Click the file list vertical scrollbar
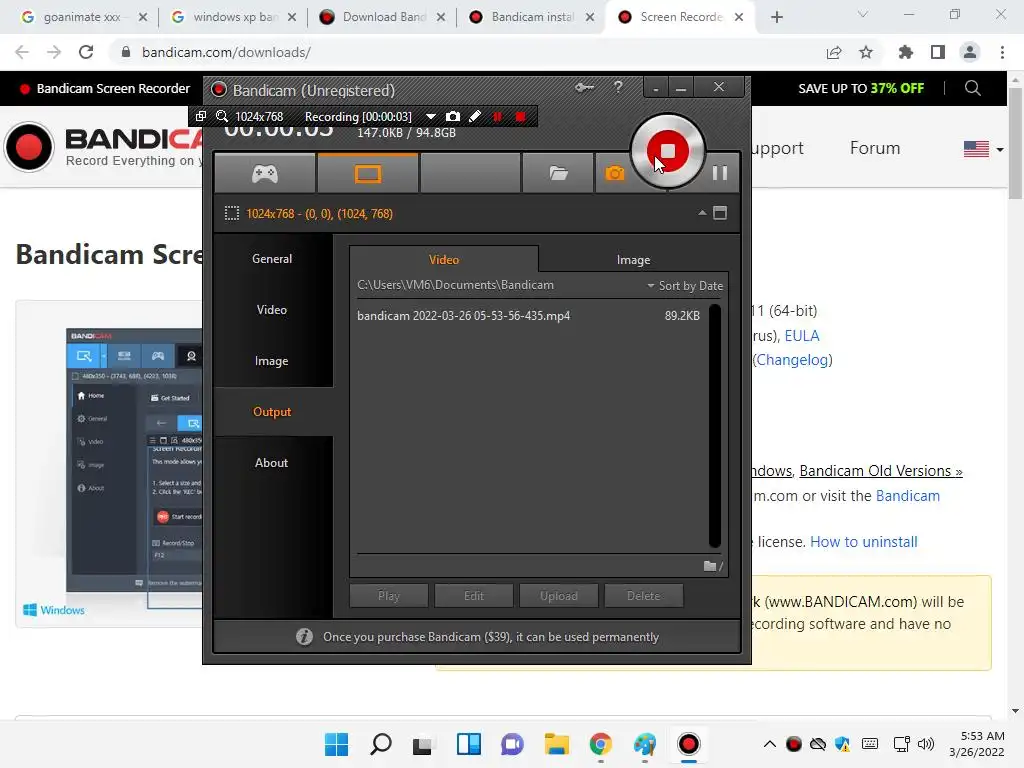 [x=715, y=426]
